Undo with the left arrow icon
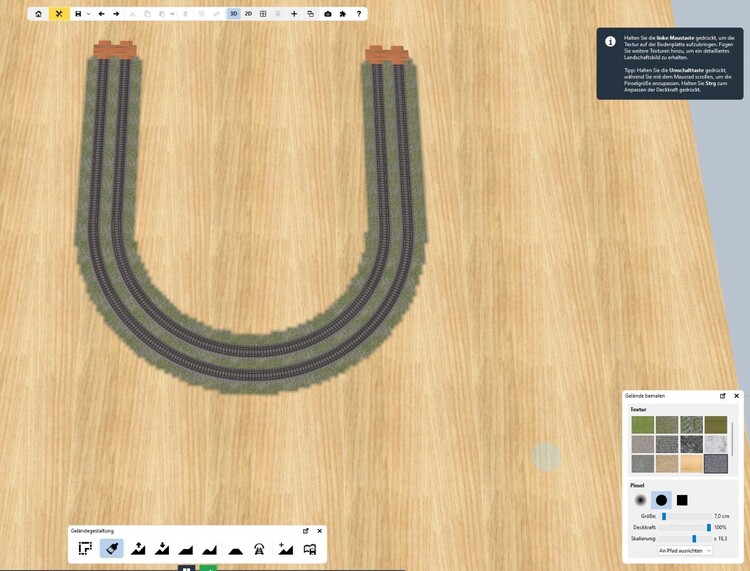 (101, 14)
